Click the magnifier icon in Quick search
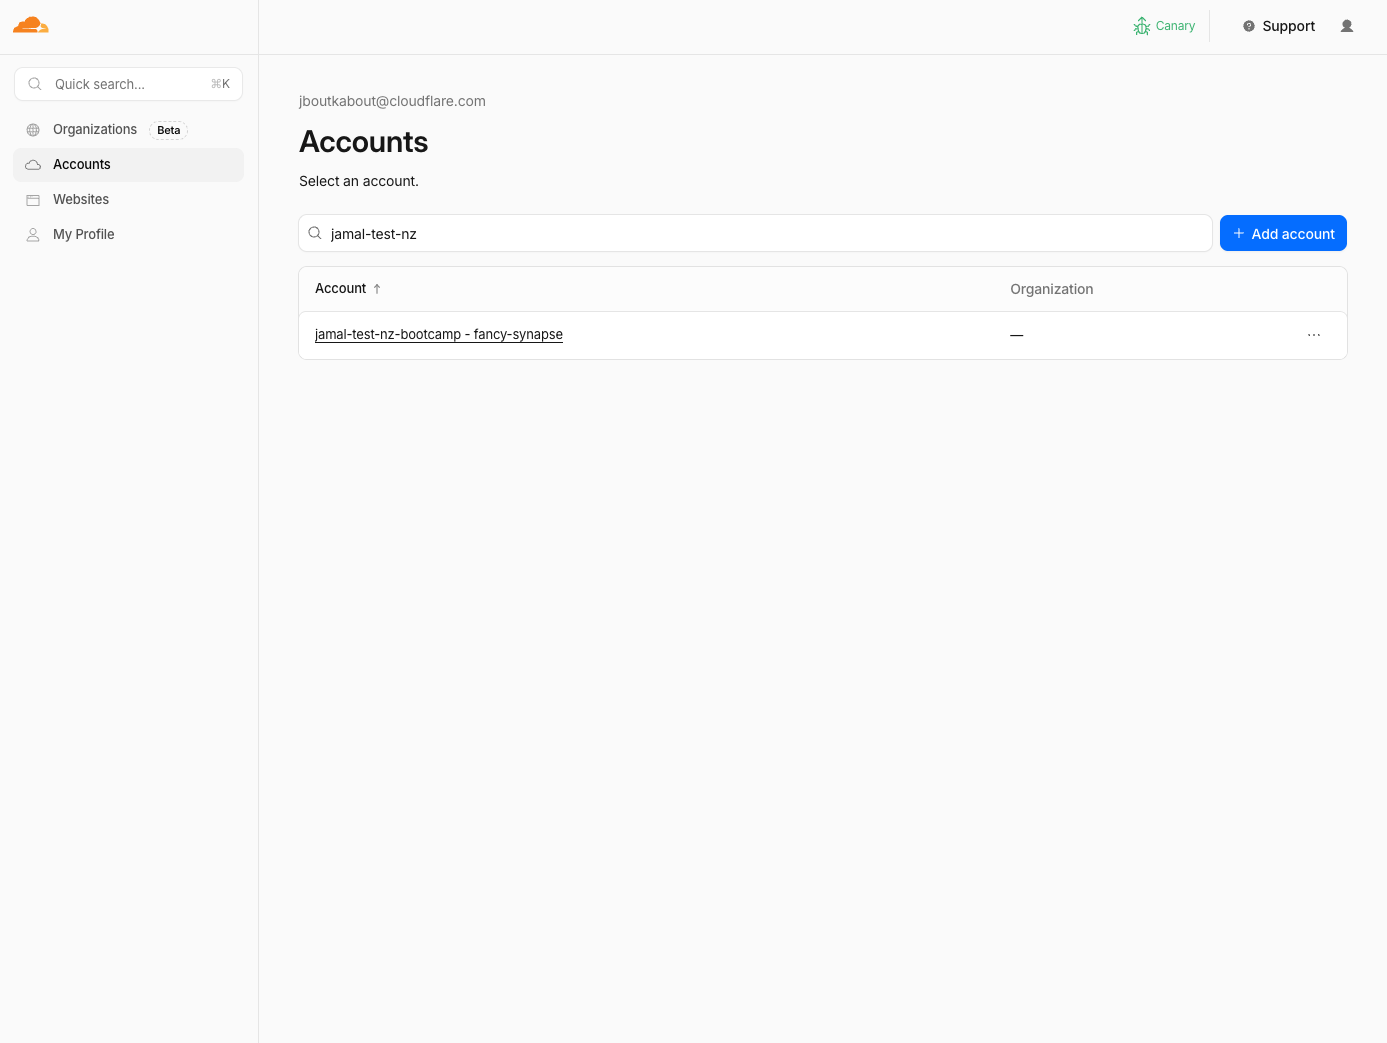This screenshot has height=1043, width=1387. coord(35,84)
